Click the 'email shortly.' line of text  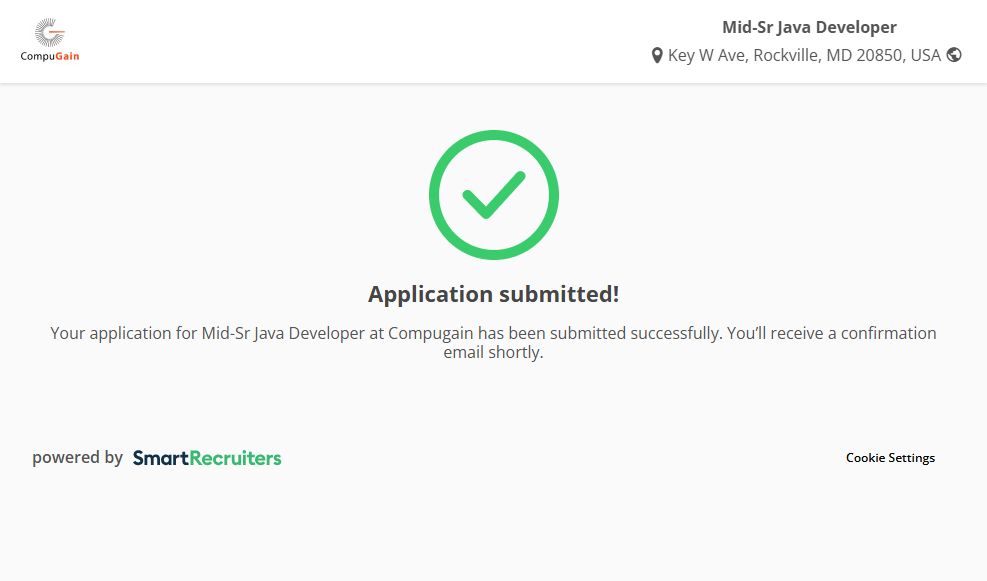point(494,353)
